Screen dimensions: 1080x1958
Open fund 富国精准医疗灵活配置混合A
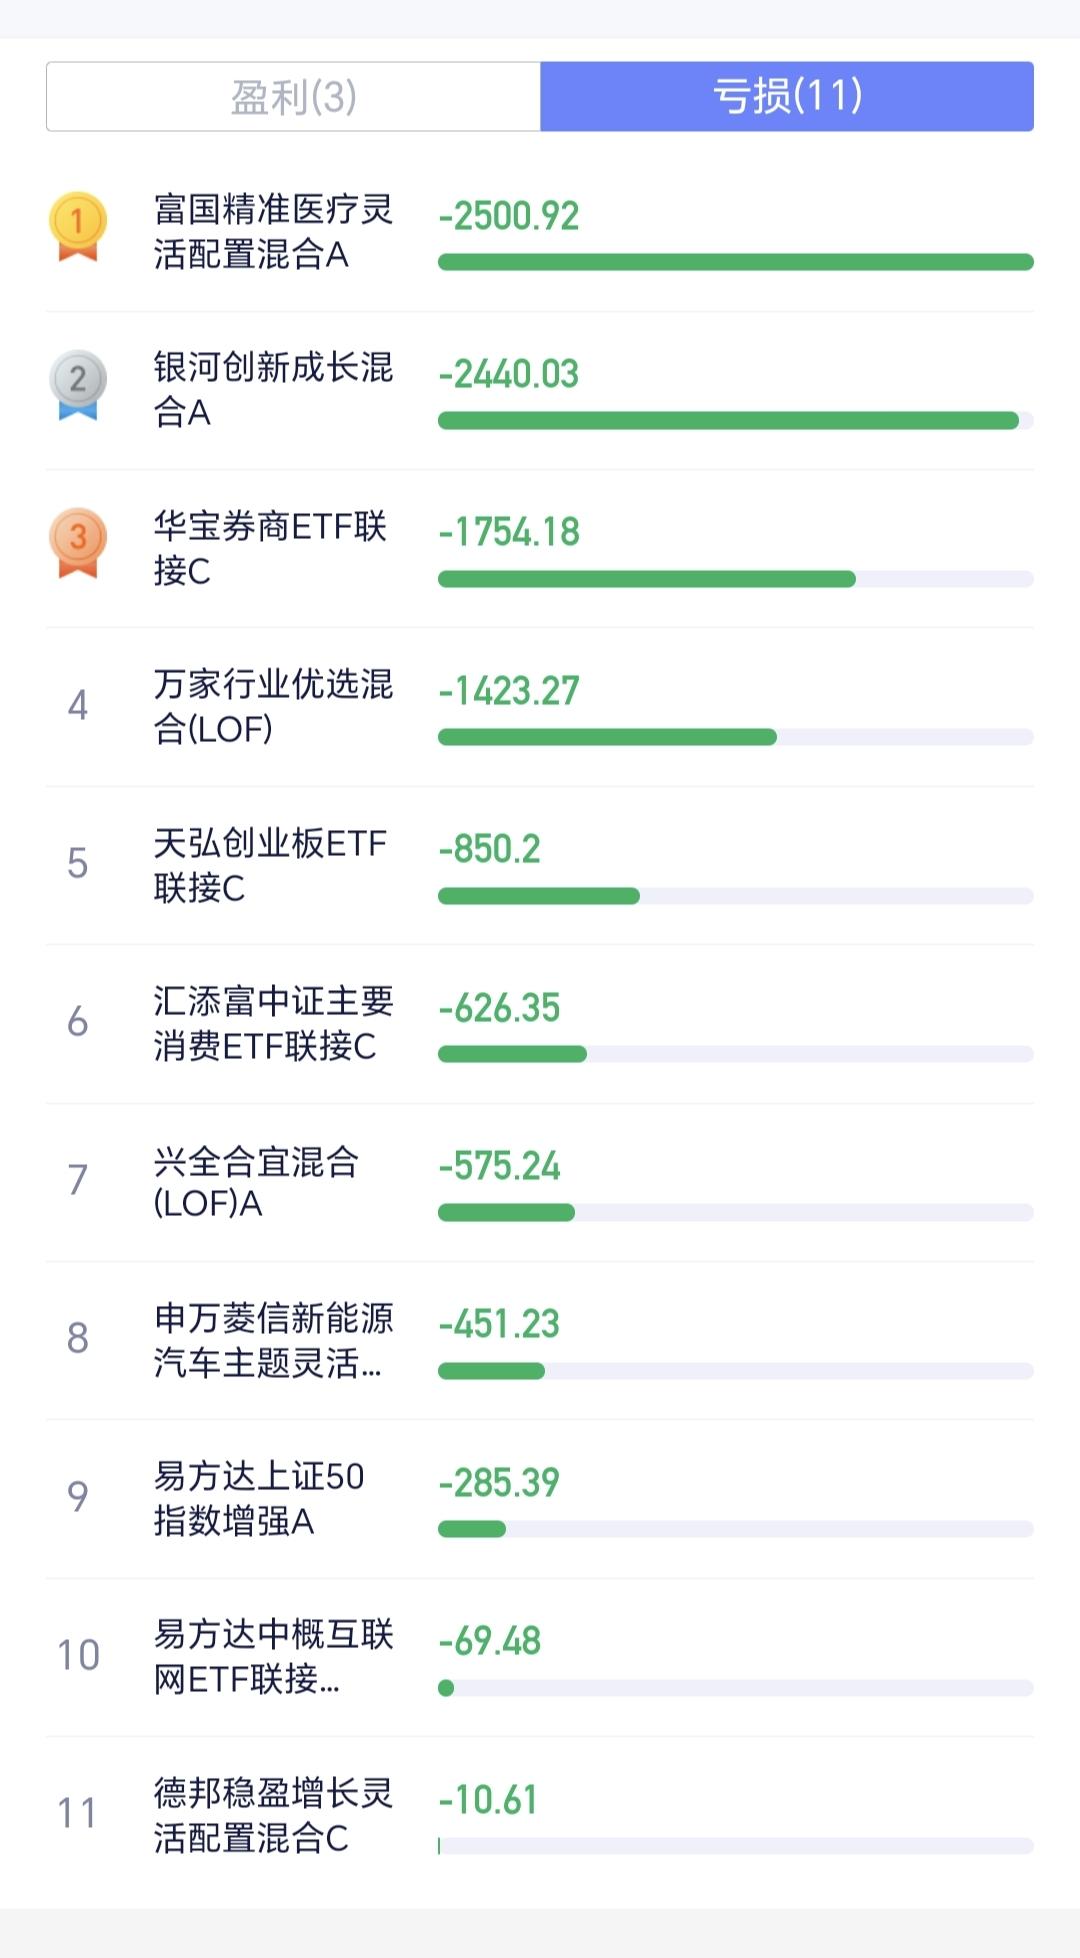pyautogui.click(x=273, y=232)
